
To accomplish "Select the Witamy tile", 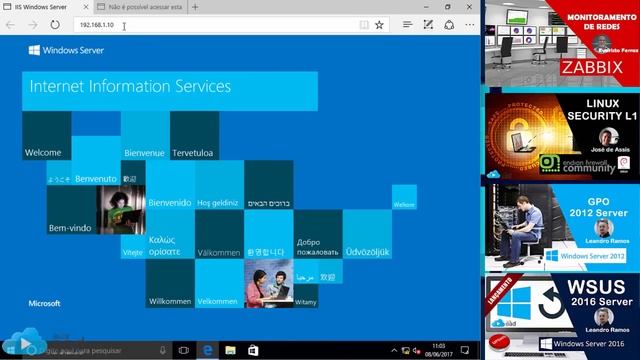I will (306, 296).
